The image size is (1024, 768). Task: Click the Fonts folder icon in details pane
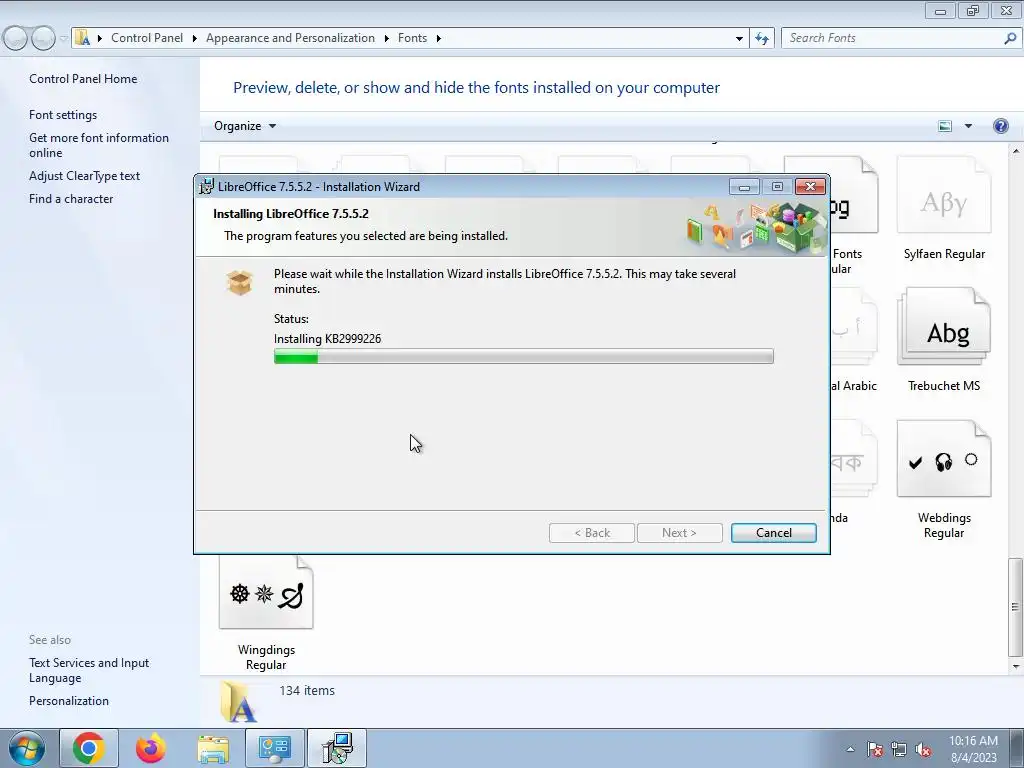click(x=238, y=702)
